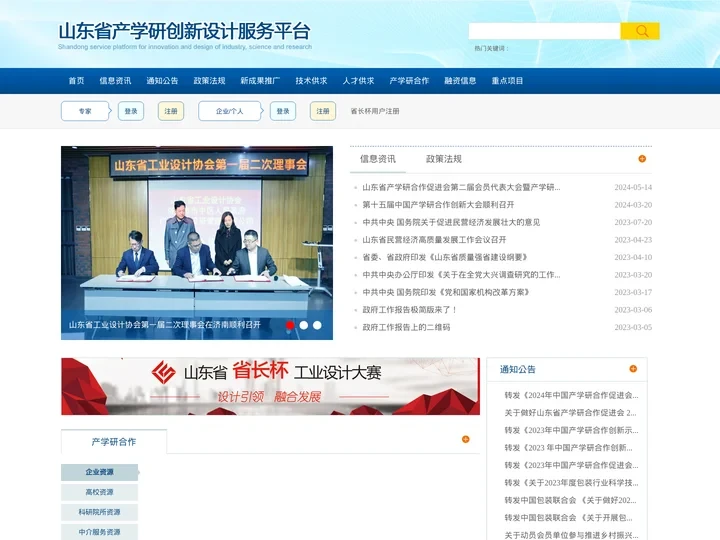Go to 首页 in navigation bar
720x540 pixels.
click(76, 81)
